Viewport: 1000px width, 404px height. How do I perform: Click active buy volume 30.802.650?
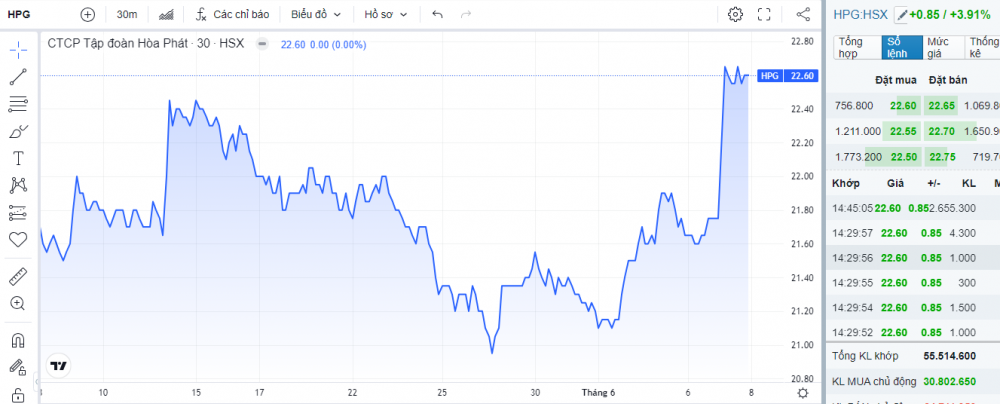(949, 382)
